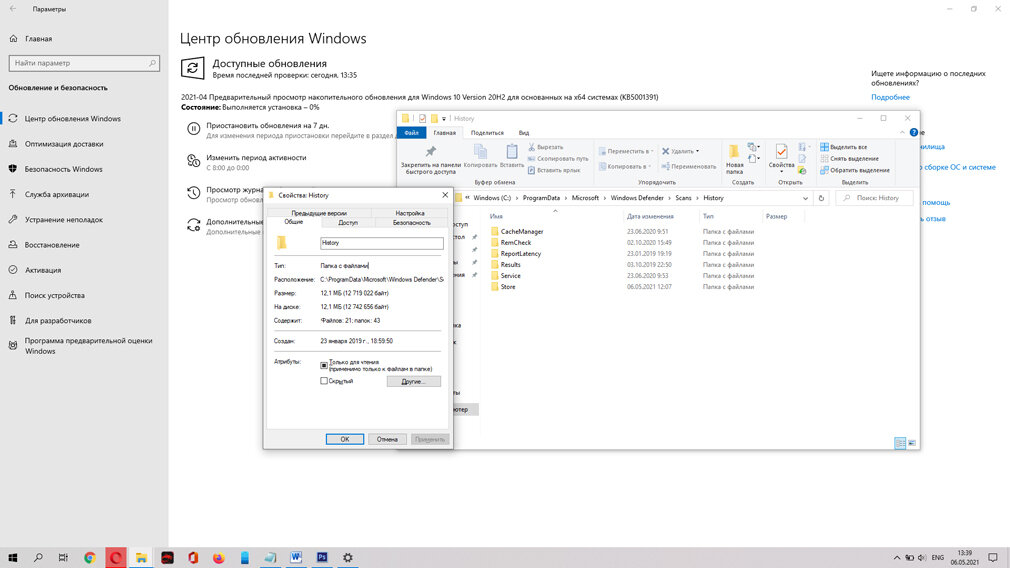Open Центр обновления Windows in Settings sidebar
1010x568 pixels.
point(73,118)
